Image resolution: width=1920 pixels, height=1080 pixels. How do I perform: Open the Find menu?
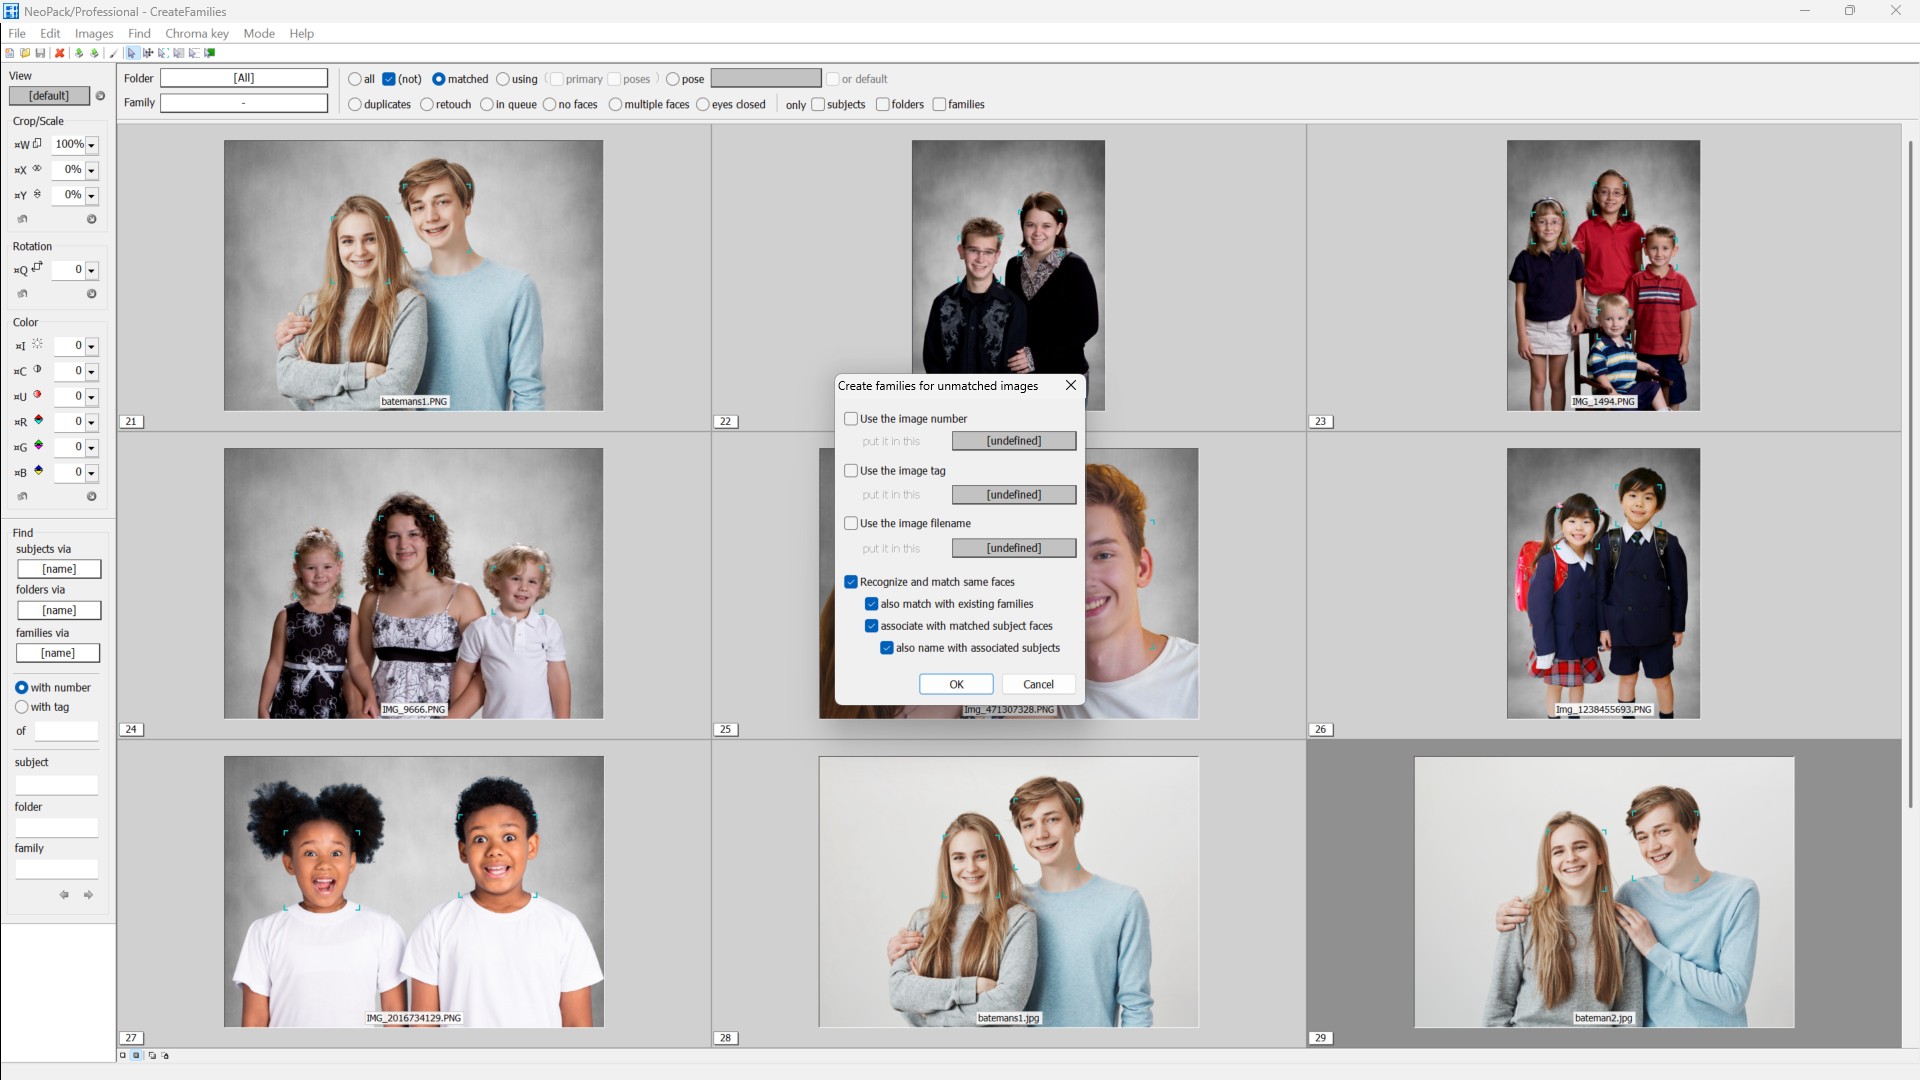tap(139, 33)
